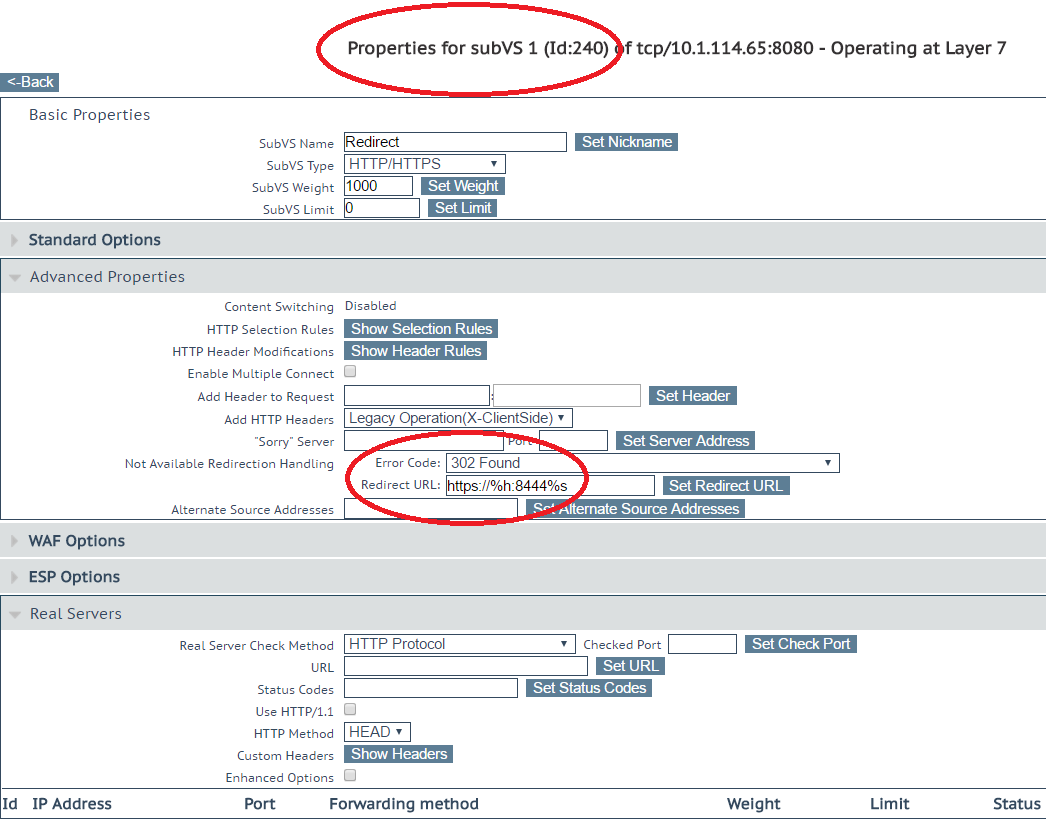Expand the Standard Options section
This screenshot has width=1046, height=824.
[94, 240]
